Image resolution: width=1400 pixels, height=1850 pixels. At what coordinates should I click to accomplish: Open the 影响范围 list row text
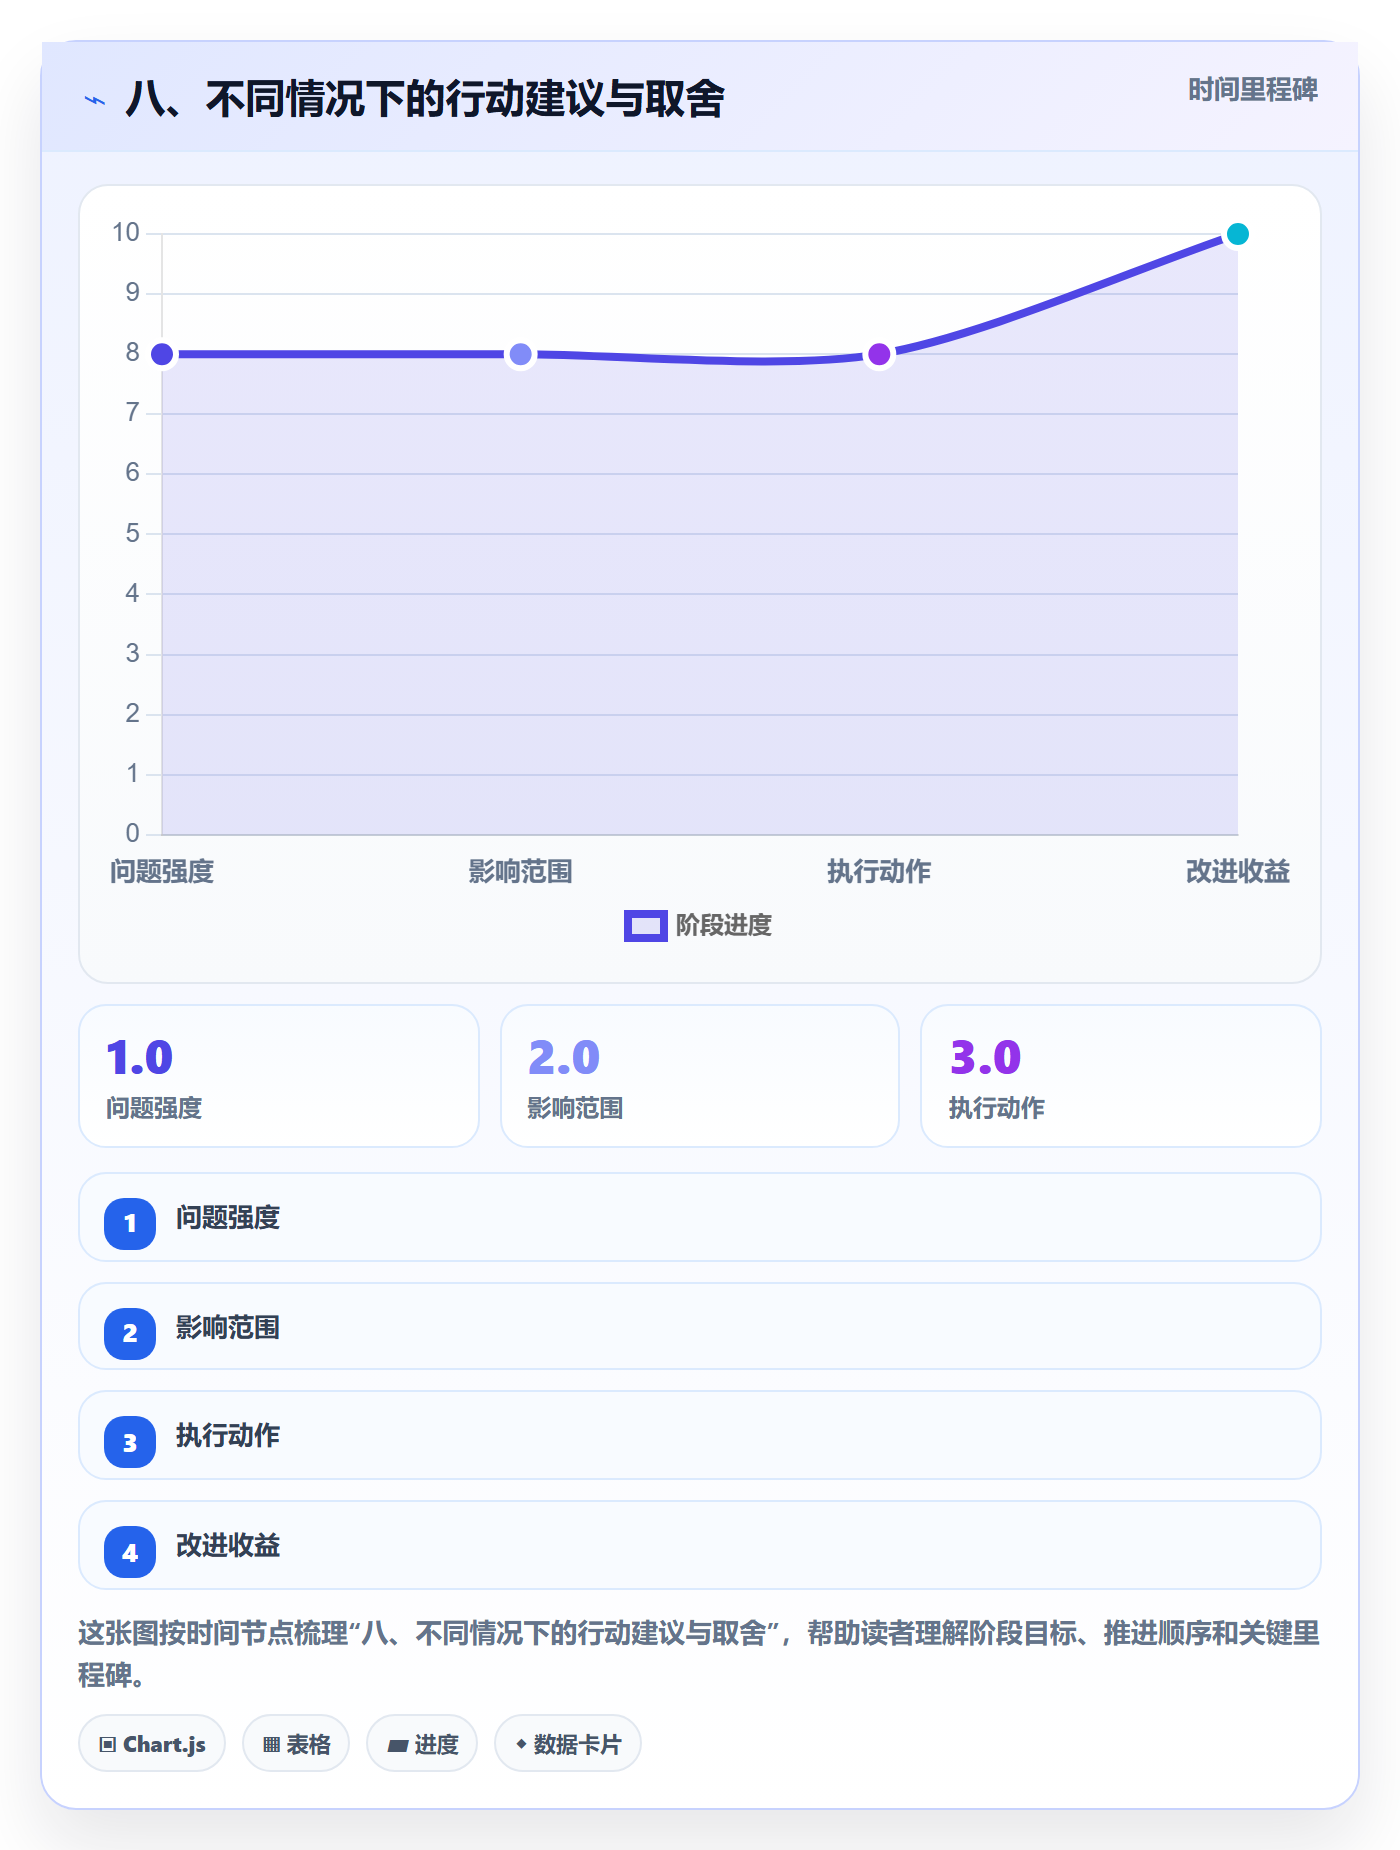pos(228,1328)
